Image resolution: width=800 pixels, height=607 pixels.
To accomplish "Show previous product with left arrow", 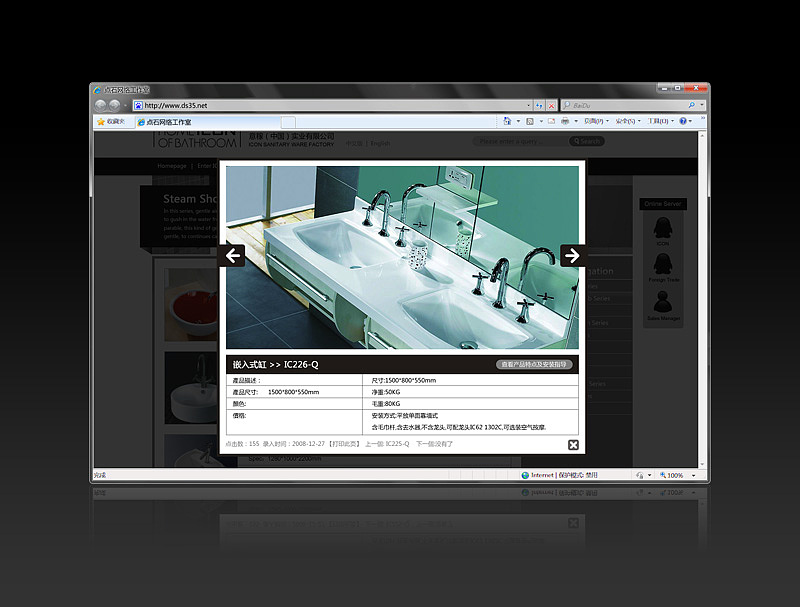I will 232,256.
